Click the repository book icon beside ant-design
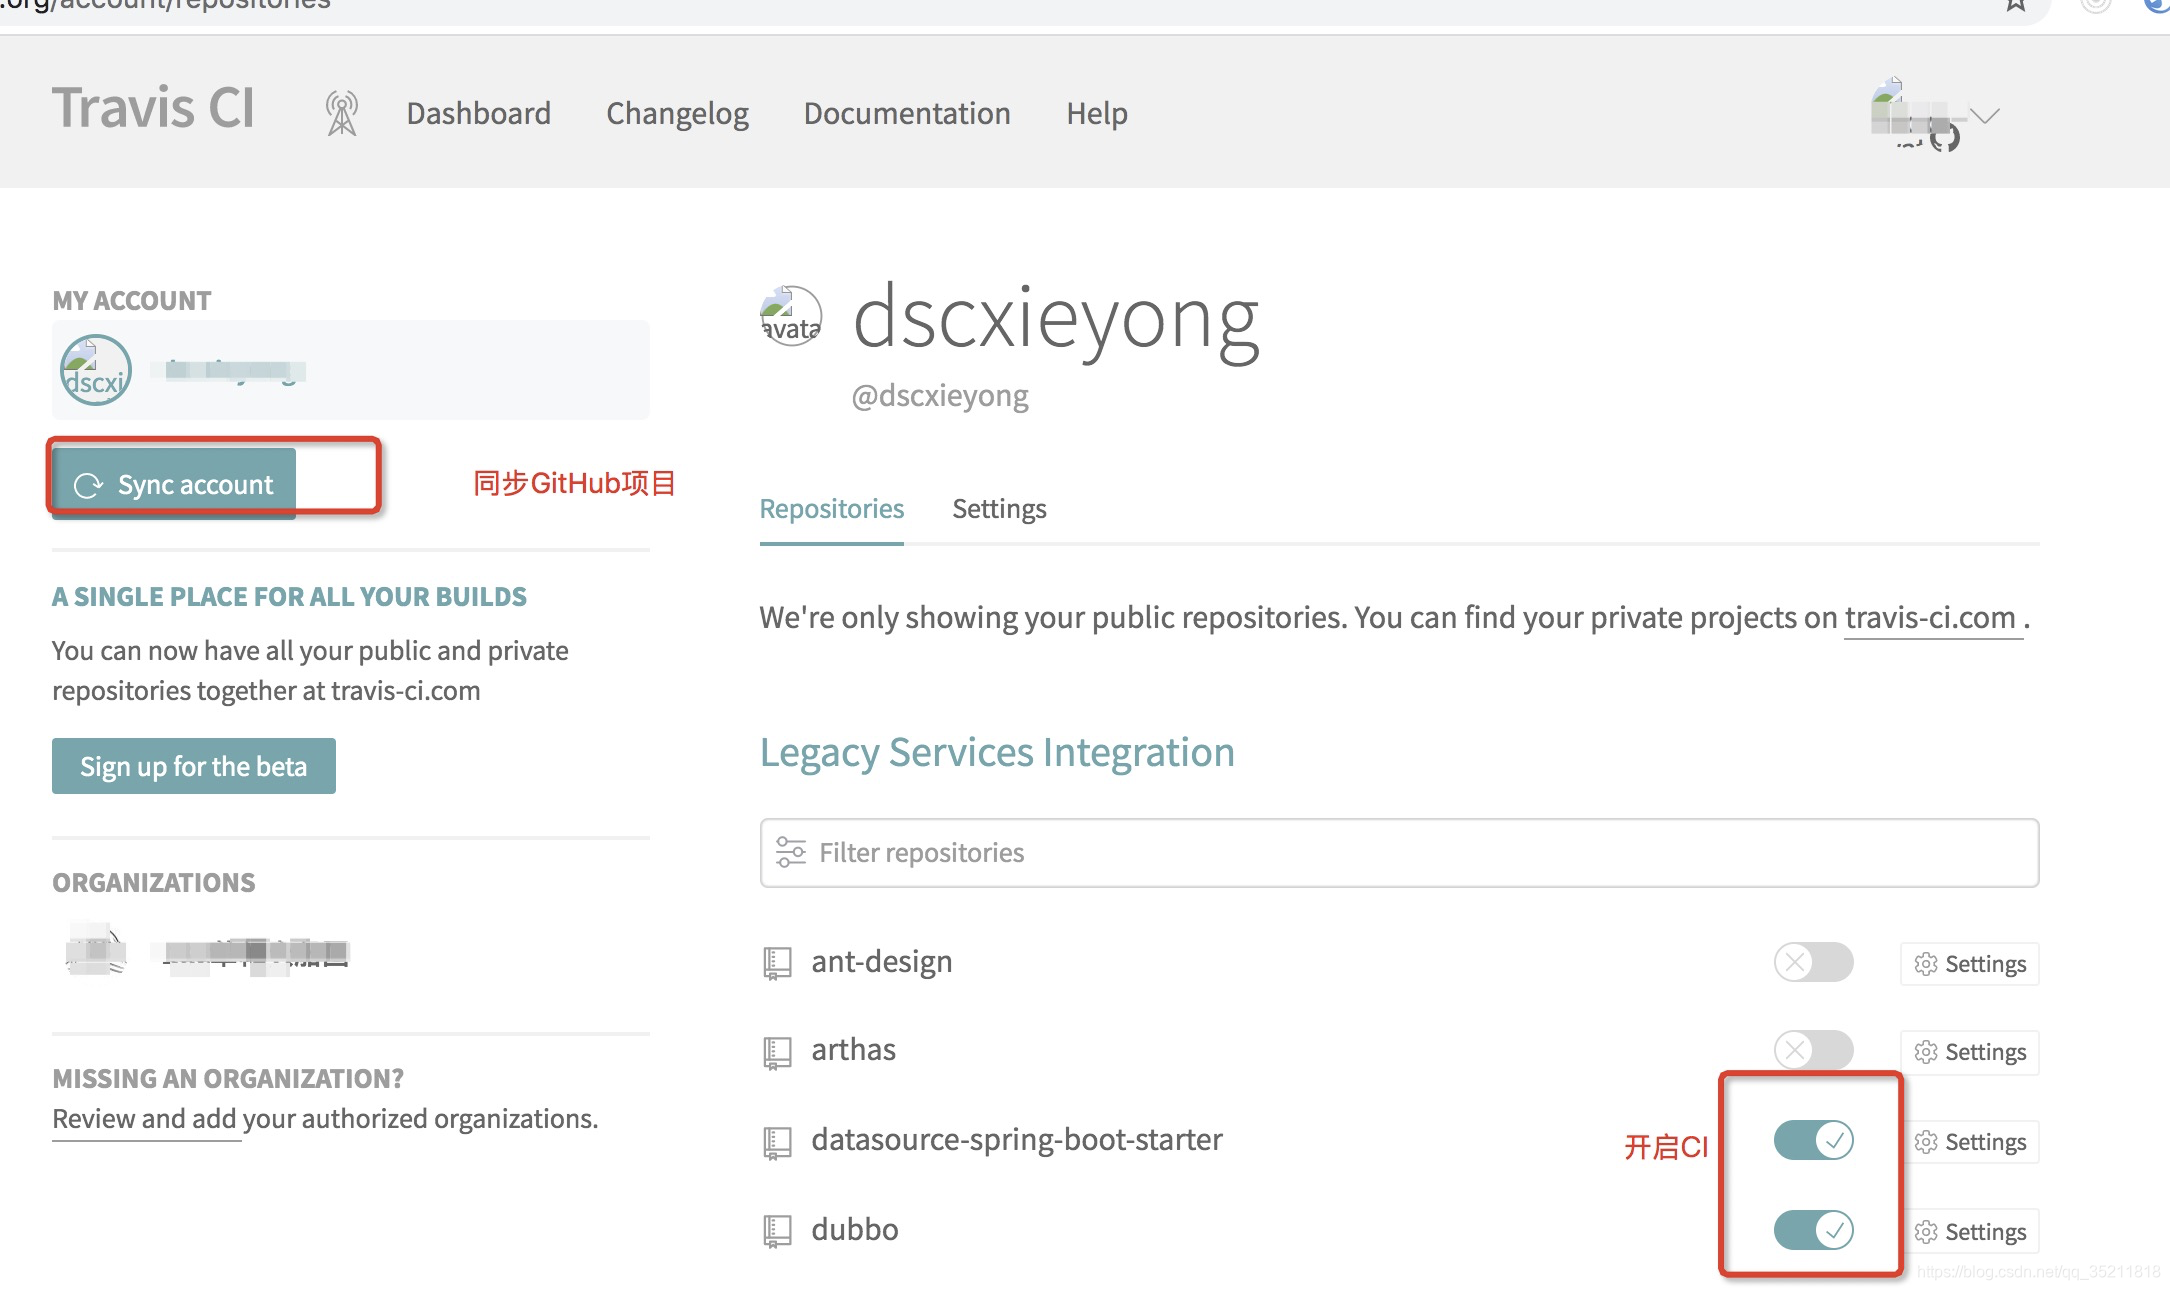 point(777,963)
